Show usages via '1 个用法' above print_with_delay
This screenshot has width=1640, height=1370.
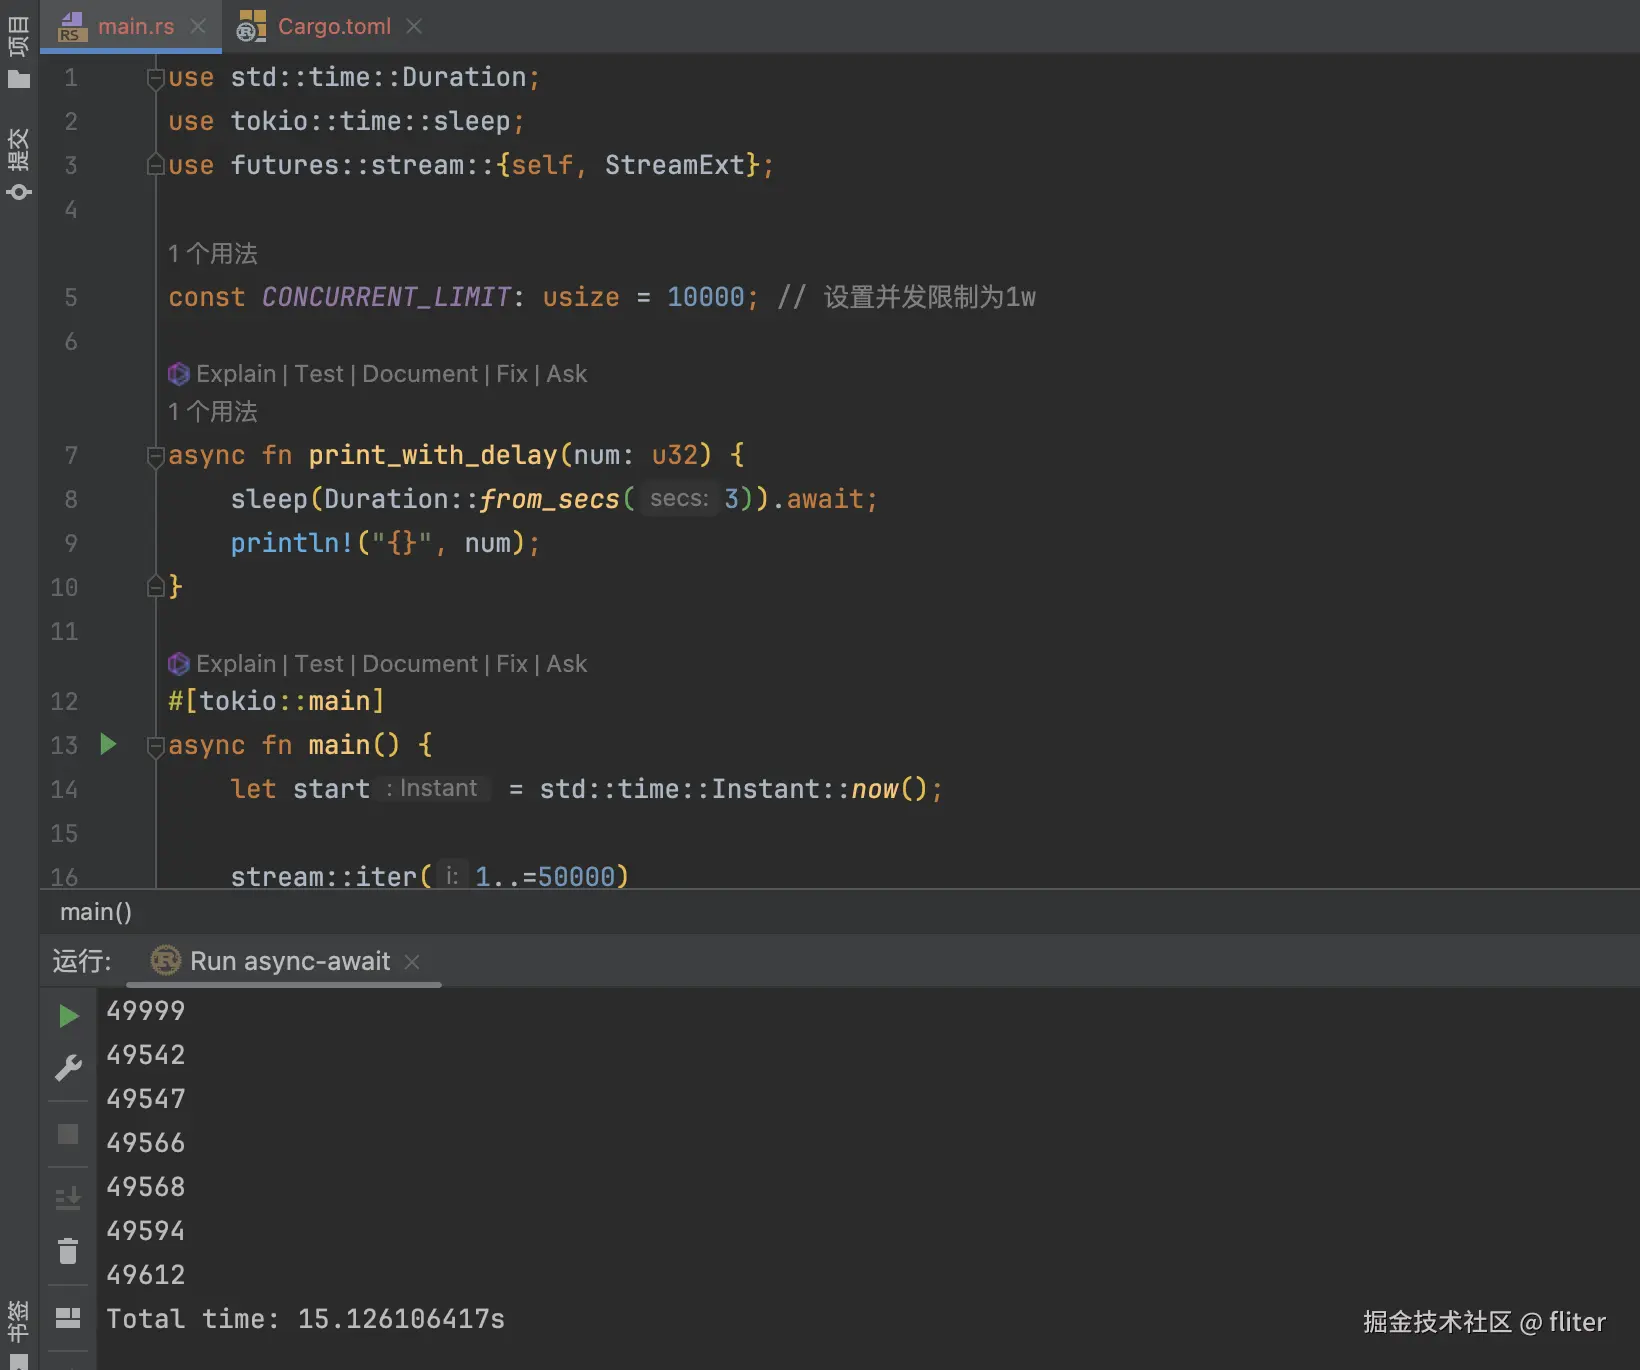[213, 412]
